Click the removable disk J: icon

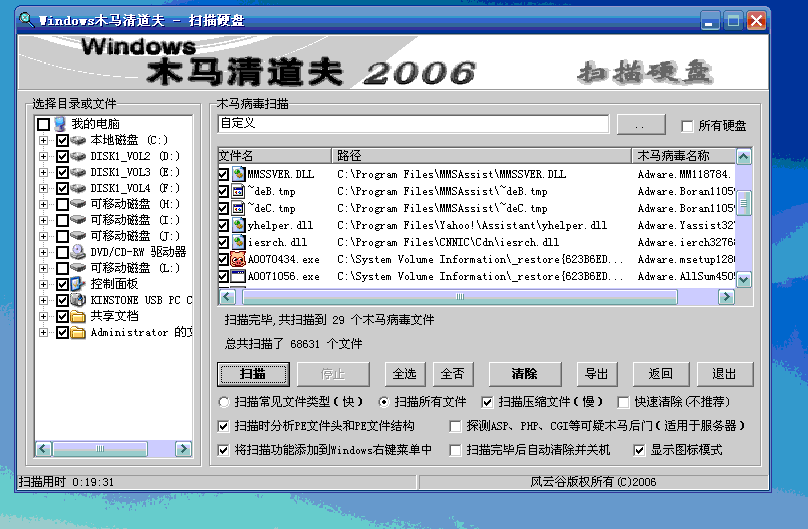[x=78, y=236]
